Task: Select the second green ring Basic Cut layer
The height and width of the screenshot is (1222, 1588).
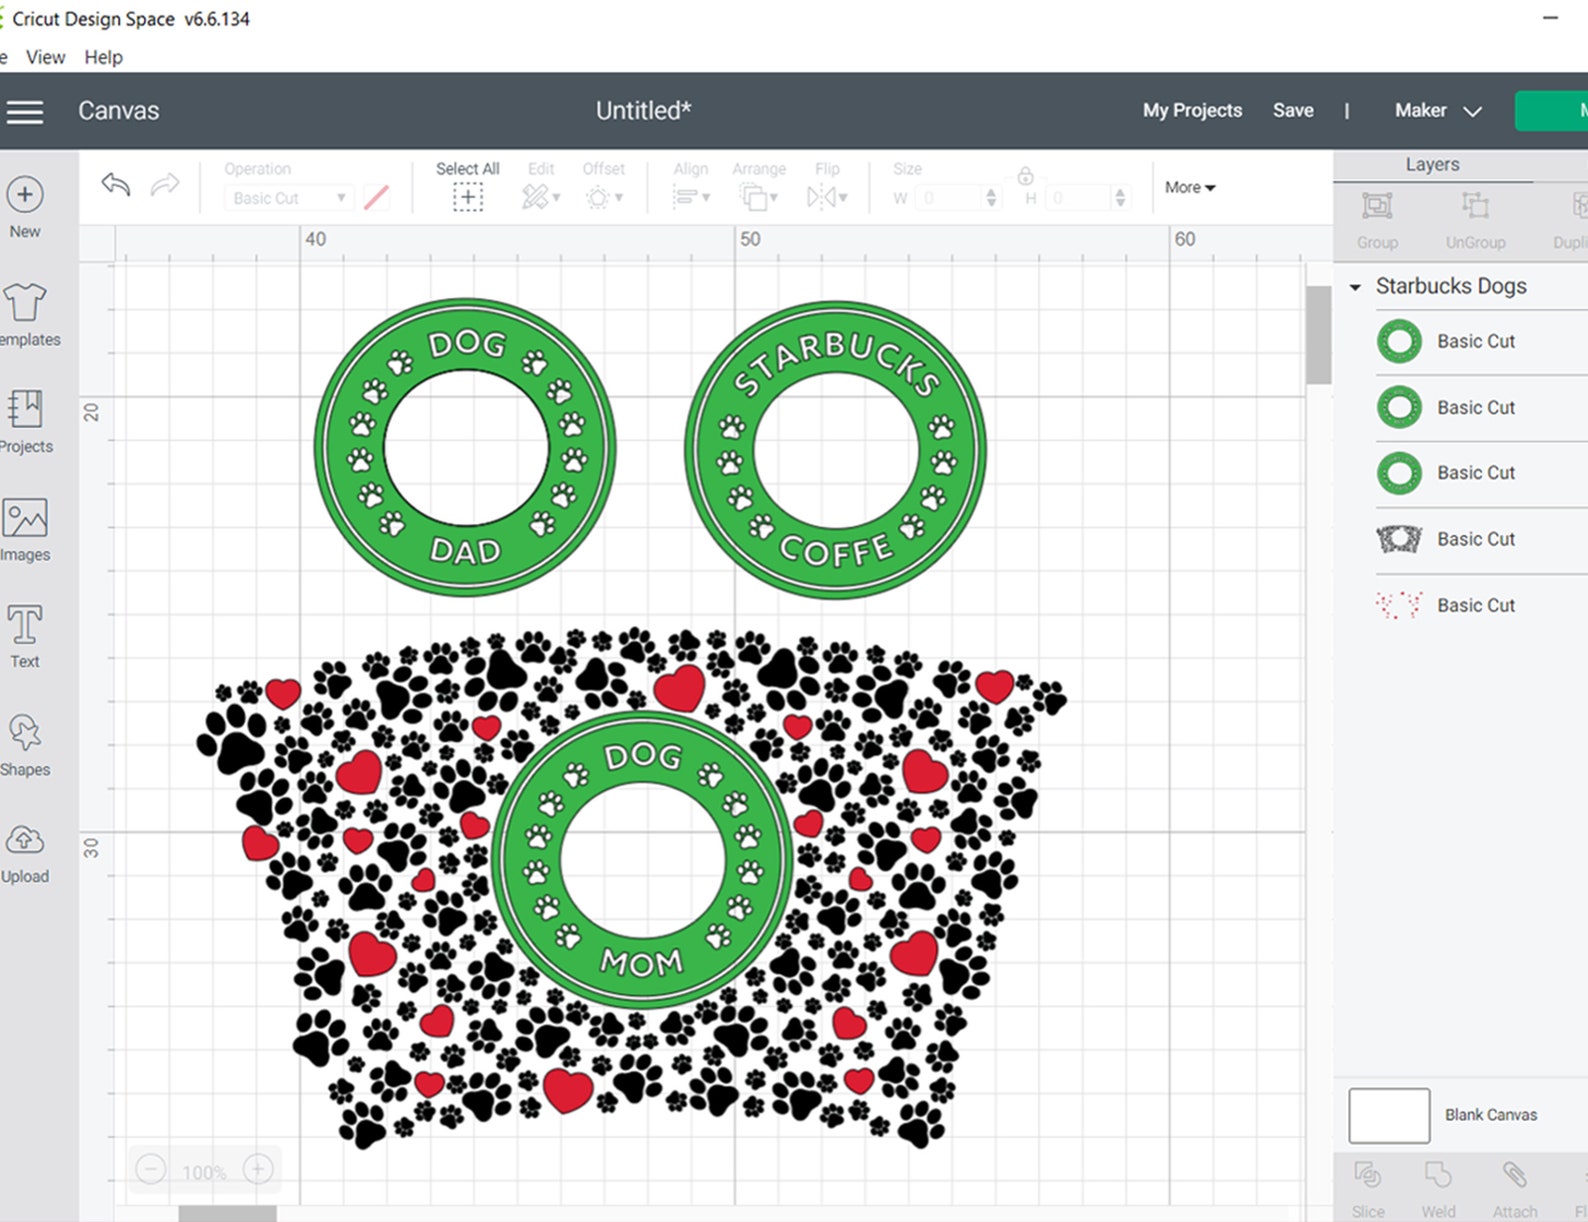Action: tap(1481, 408)
